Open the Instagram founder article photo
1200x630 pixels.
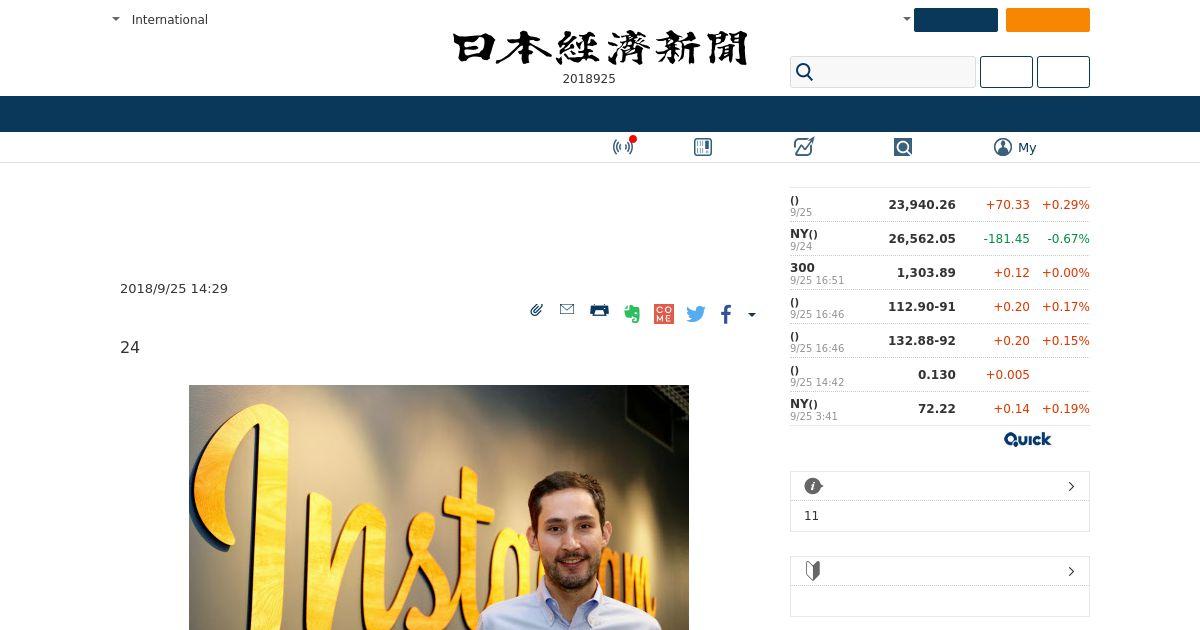tap(439, 507)
